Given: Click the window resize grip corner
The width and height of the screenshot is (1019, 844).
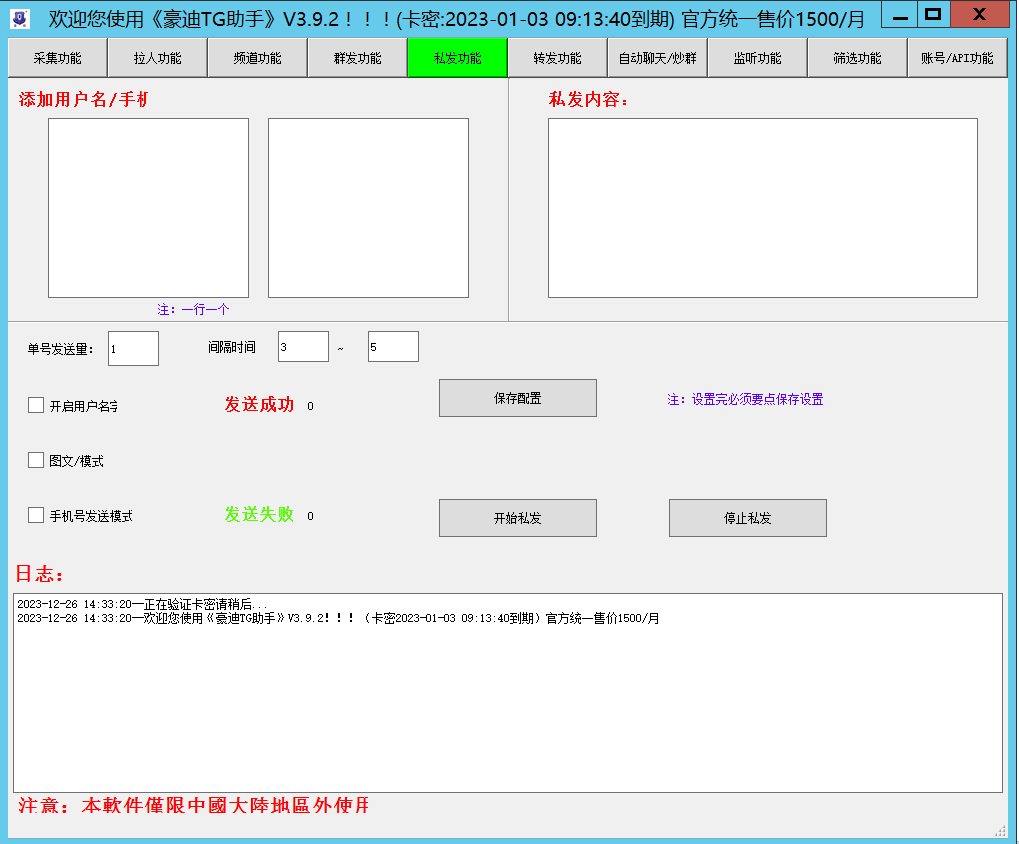Looking at the screenshot, I should click(x=1001, y=831).
